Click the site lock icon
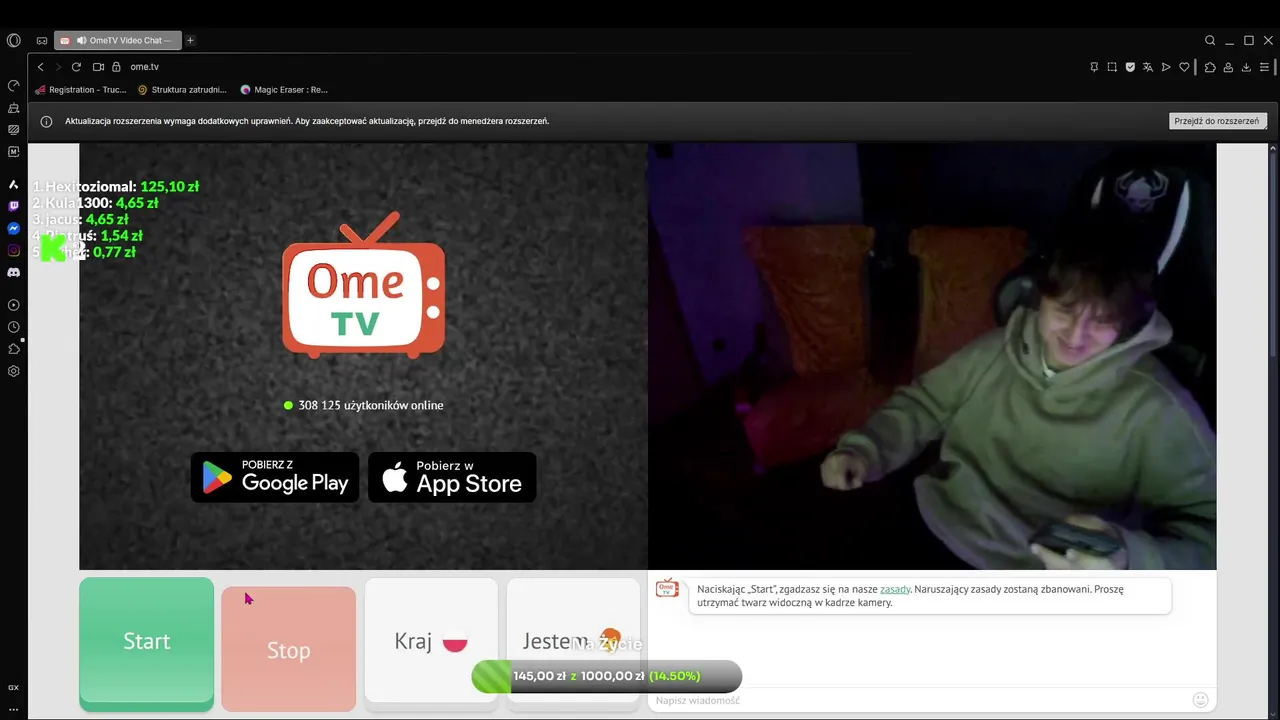This screenshot has height=720, width=1280. pos(116,67)
